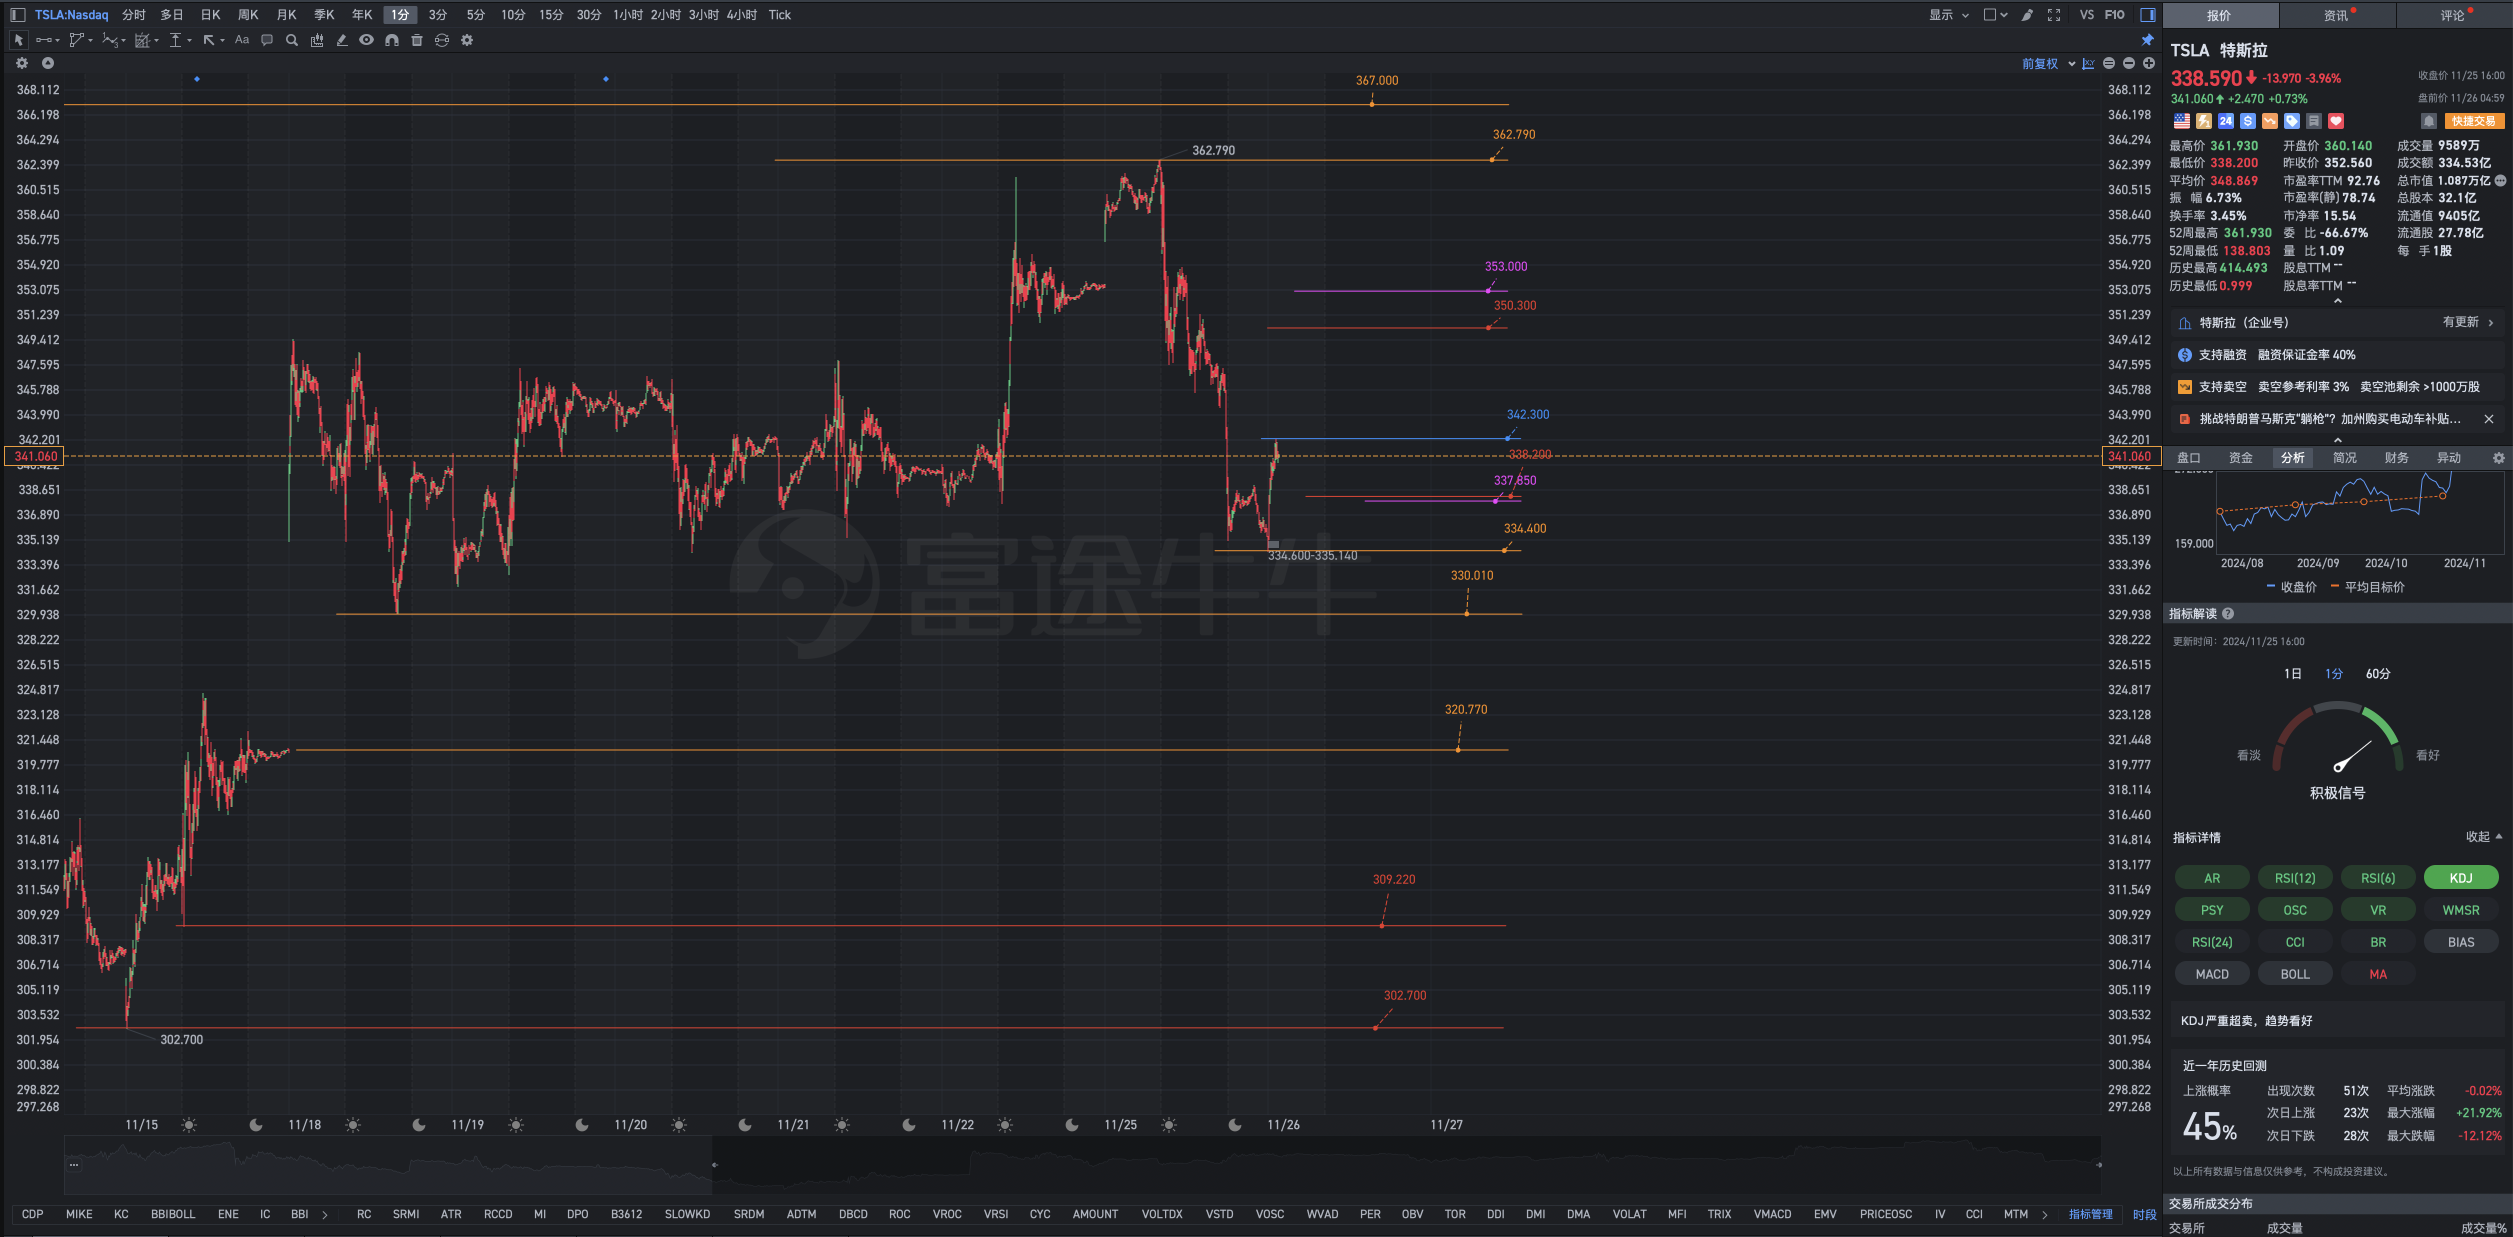Viewport: 2513px width, 1237px height.
Task: Zoom in chart with plus icon
Action: point(2149,63)
